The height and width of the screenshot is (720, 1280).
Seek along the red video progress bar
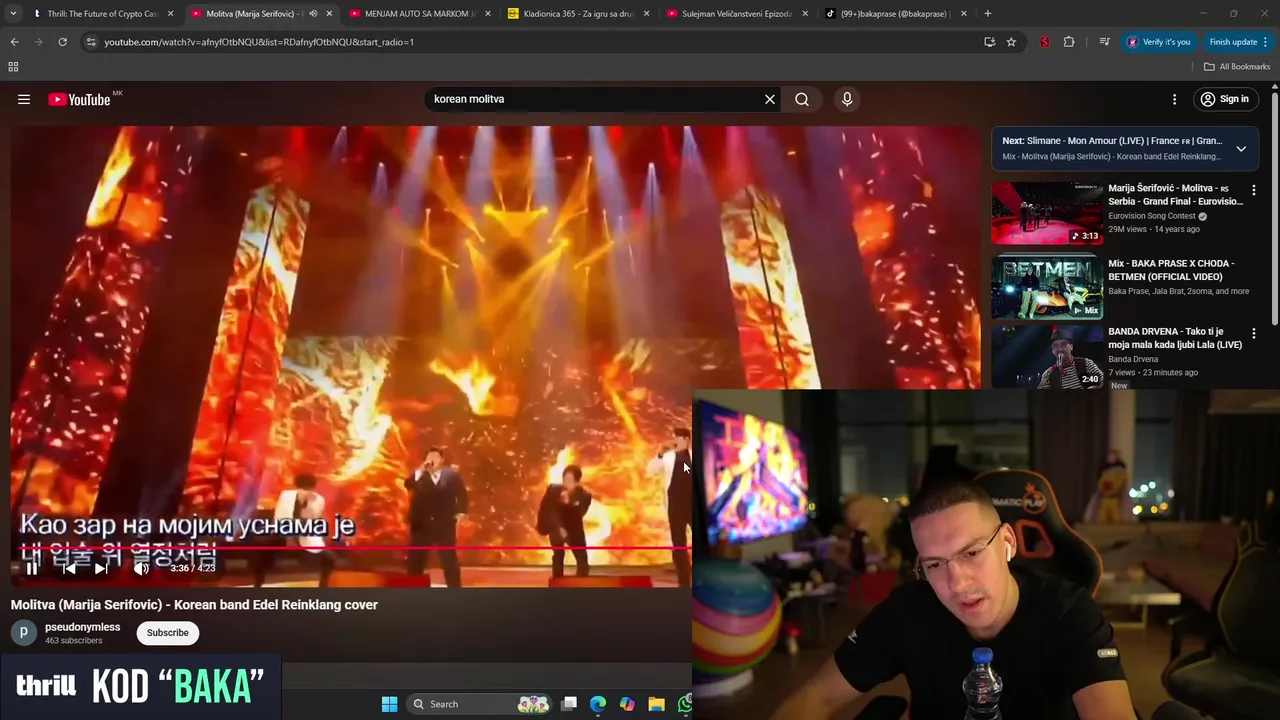pos(350,548)
